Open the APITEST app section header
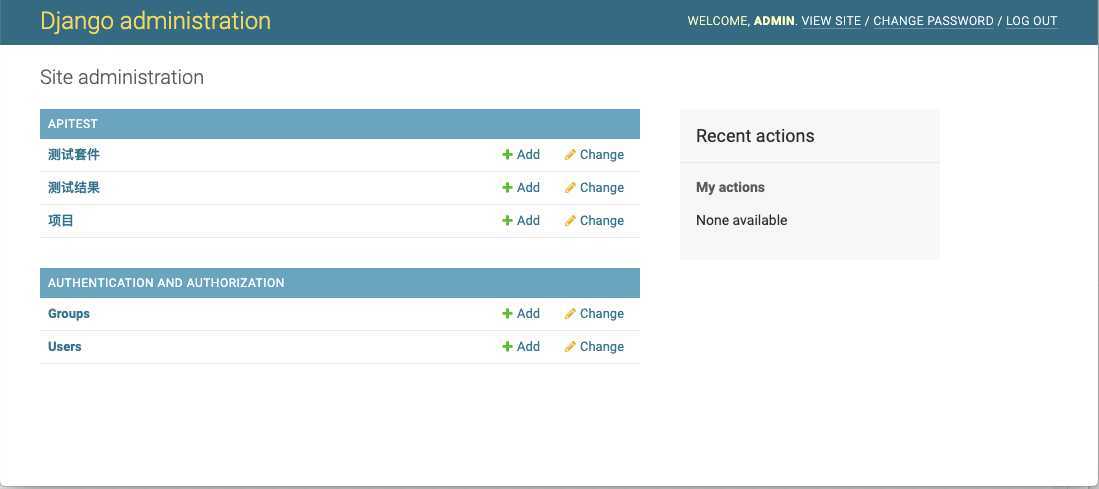 [x=73, y=124]
